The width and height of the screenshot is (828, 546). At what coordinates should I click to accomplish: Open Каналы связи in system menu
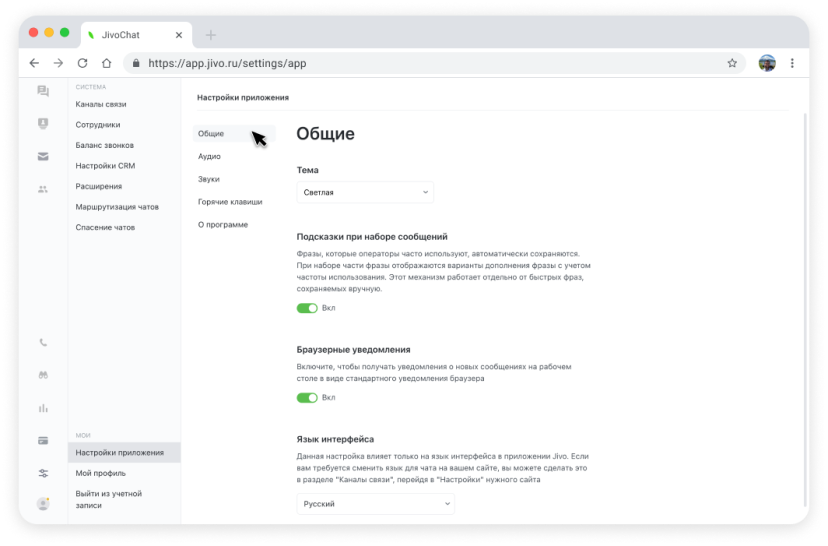(x=101, y=104)
